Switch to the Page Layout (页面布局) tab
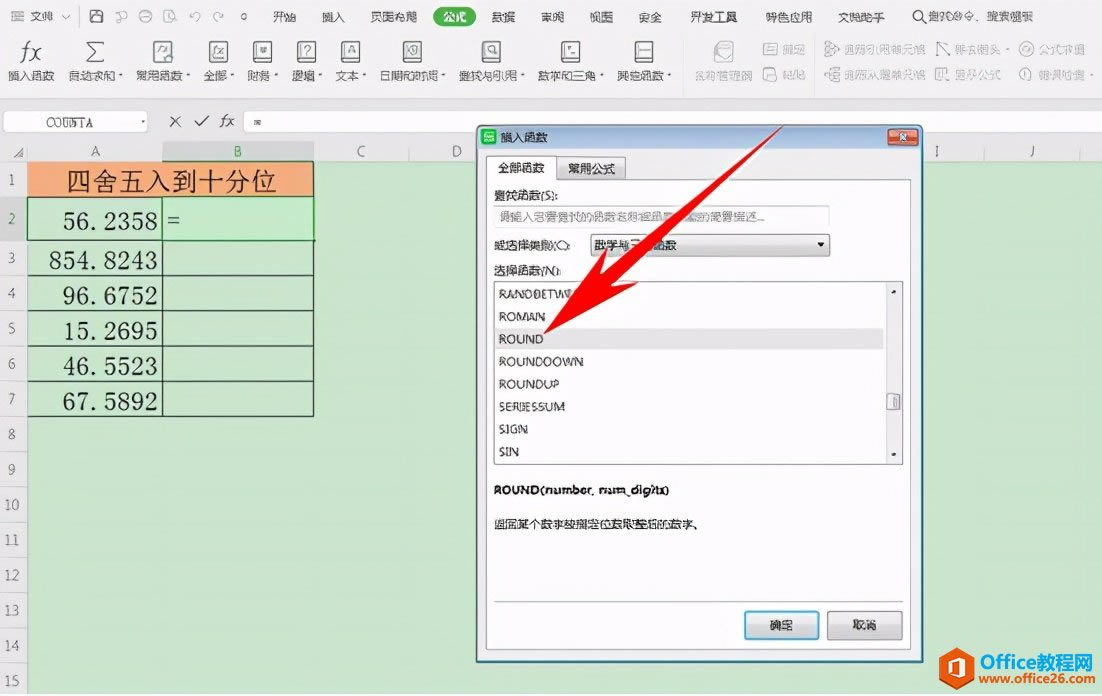This screenshot has width=1102, height=696. pos(394,17)
